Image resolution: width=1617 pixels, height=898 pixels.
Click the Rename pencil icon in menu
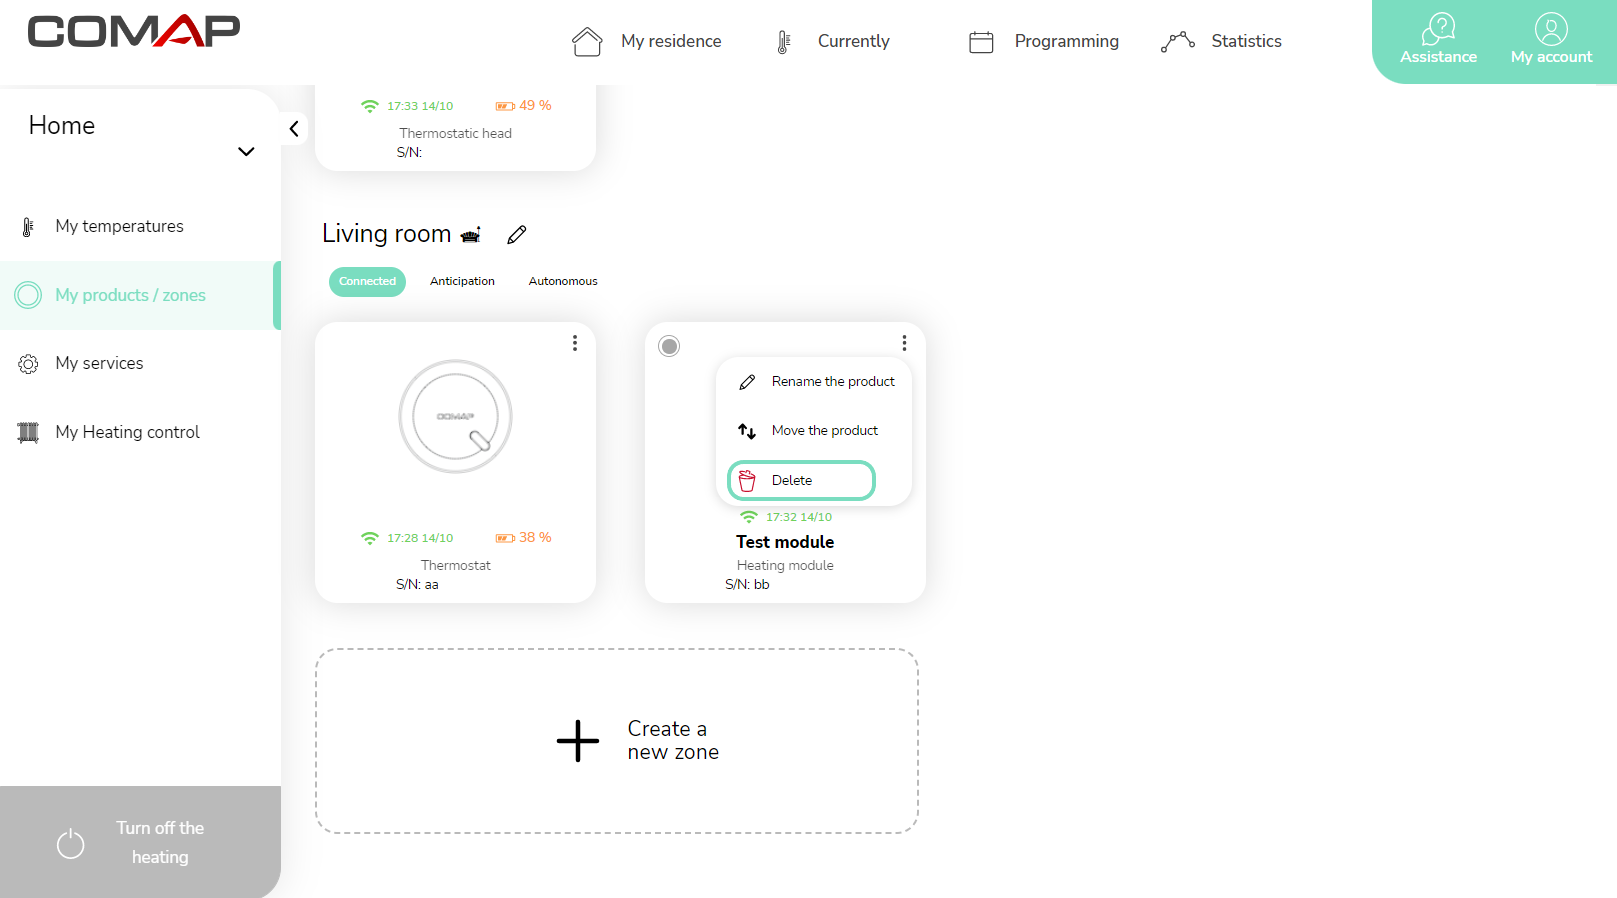tap(747, 382)
